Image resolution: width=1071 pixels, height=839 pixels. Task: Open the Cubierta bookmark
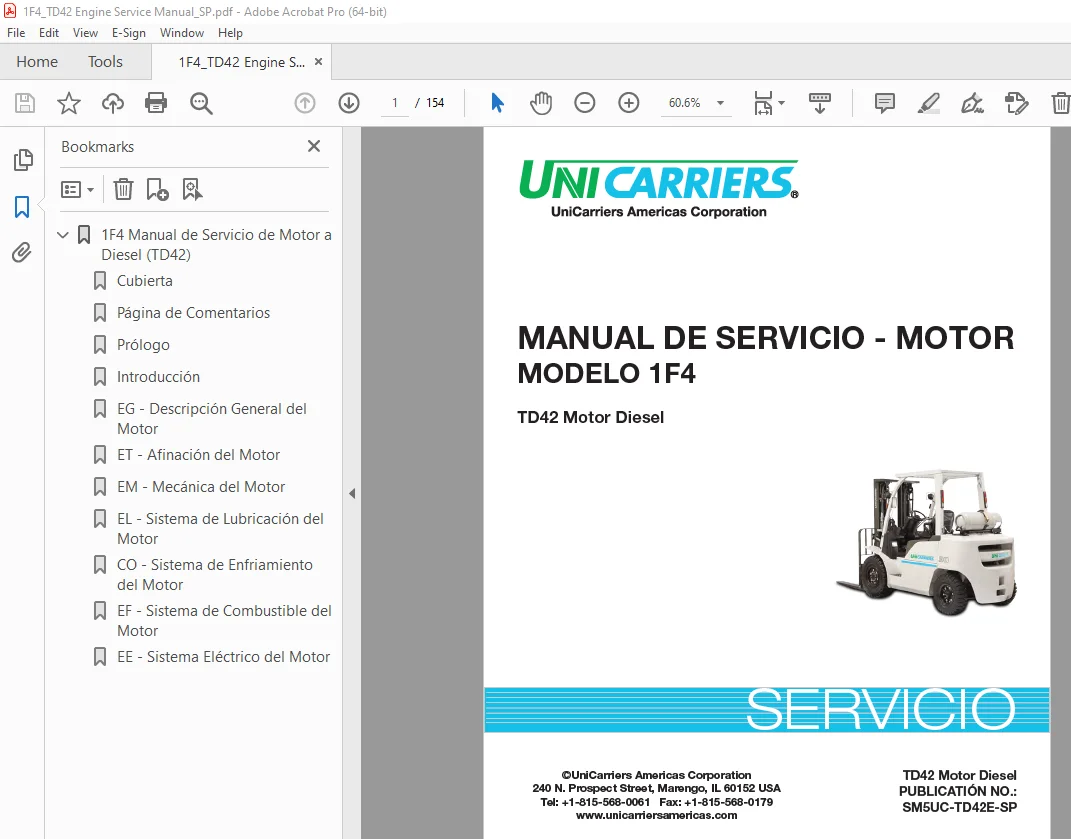click(145, 281)
